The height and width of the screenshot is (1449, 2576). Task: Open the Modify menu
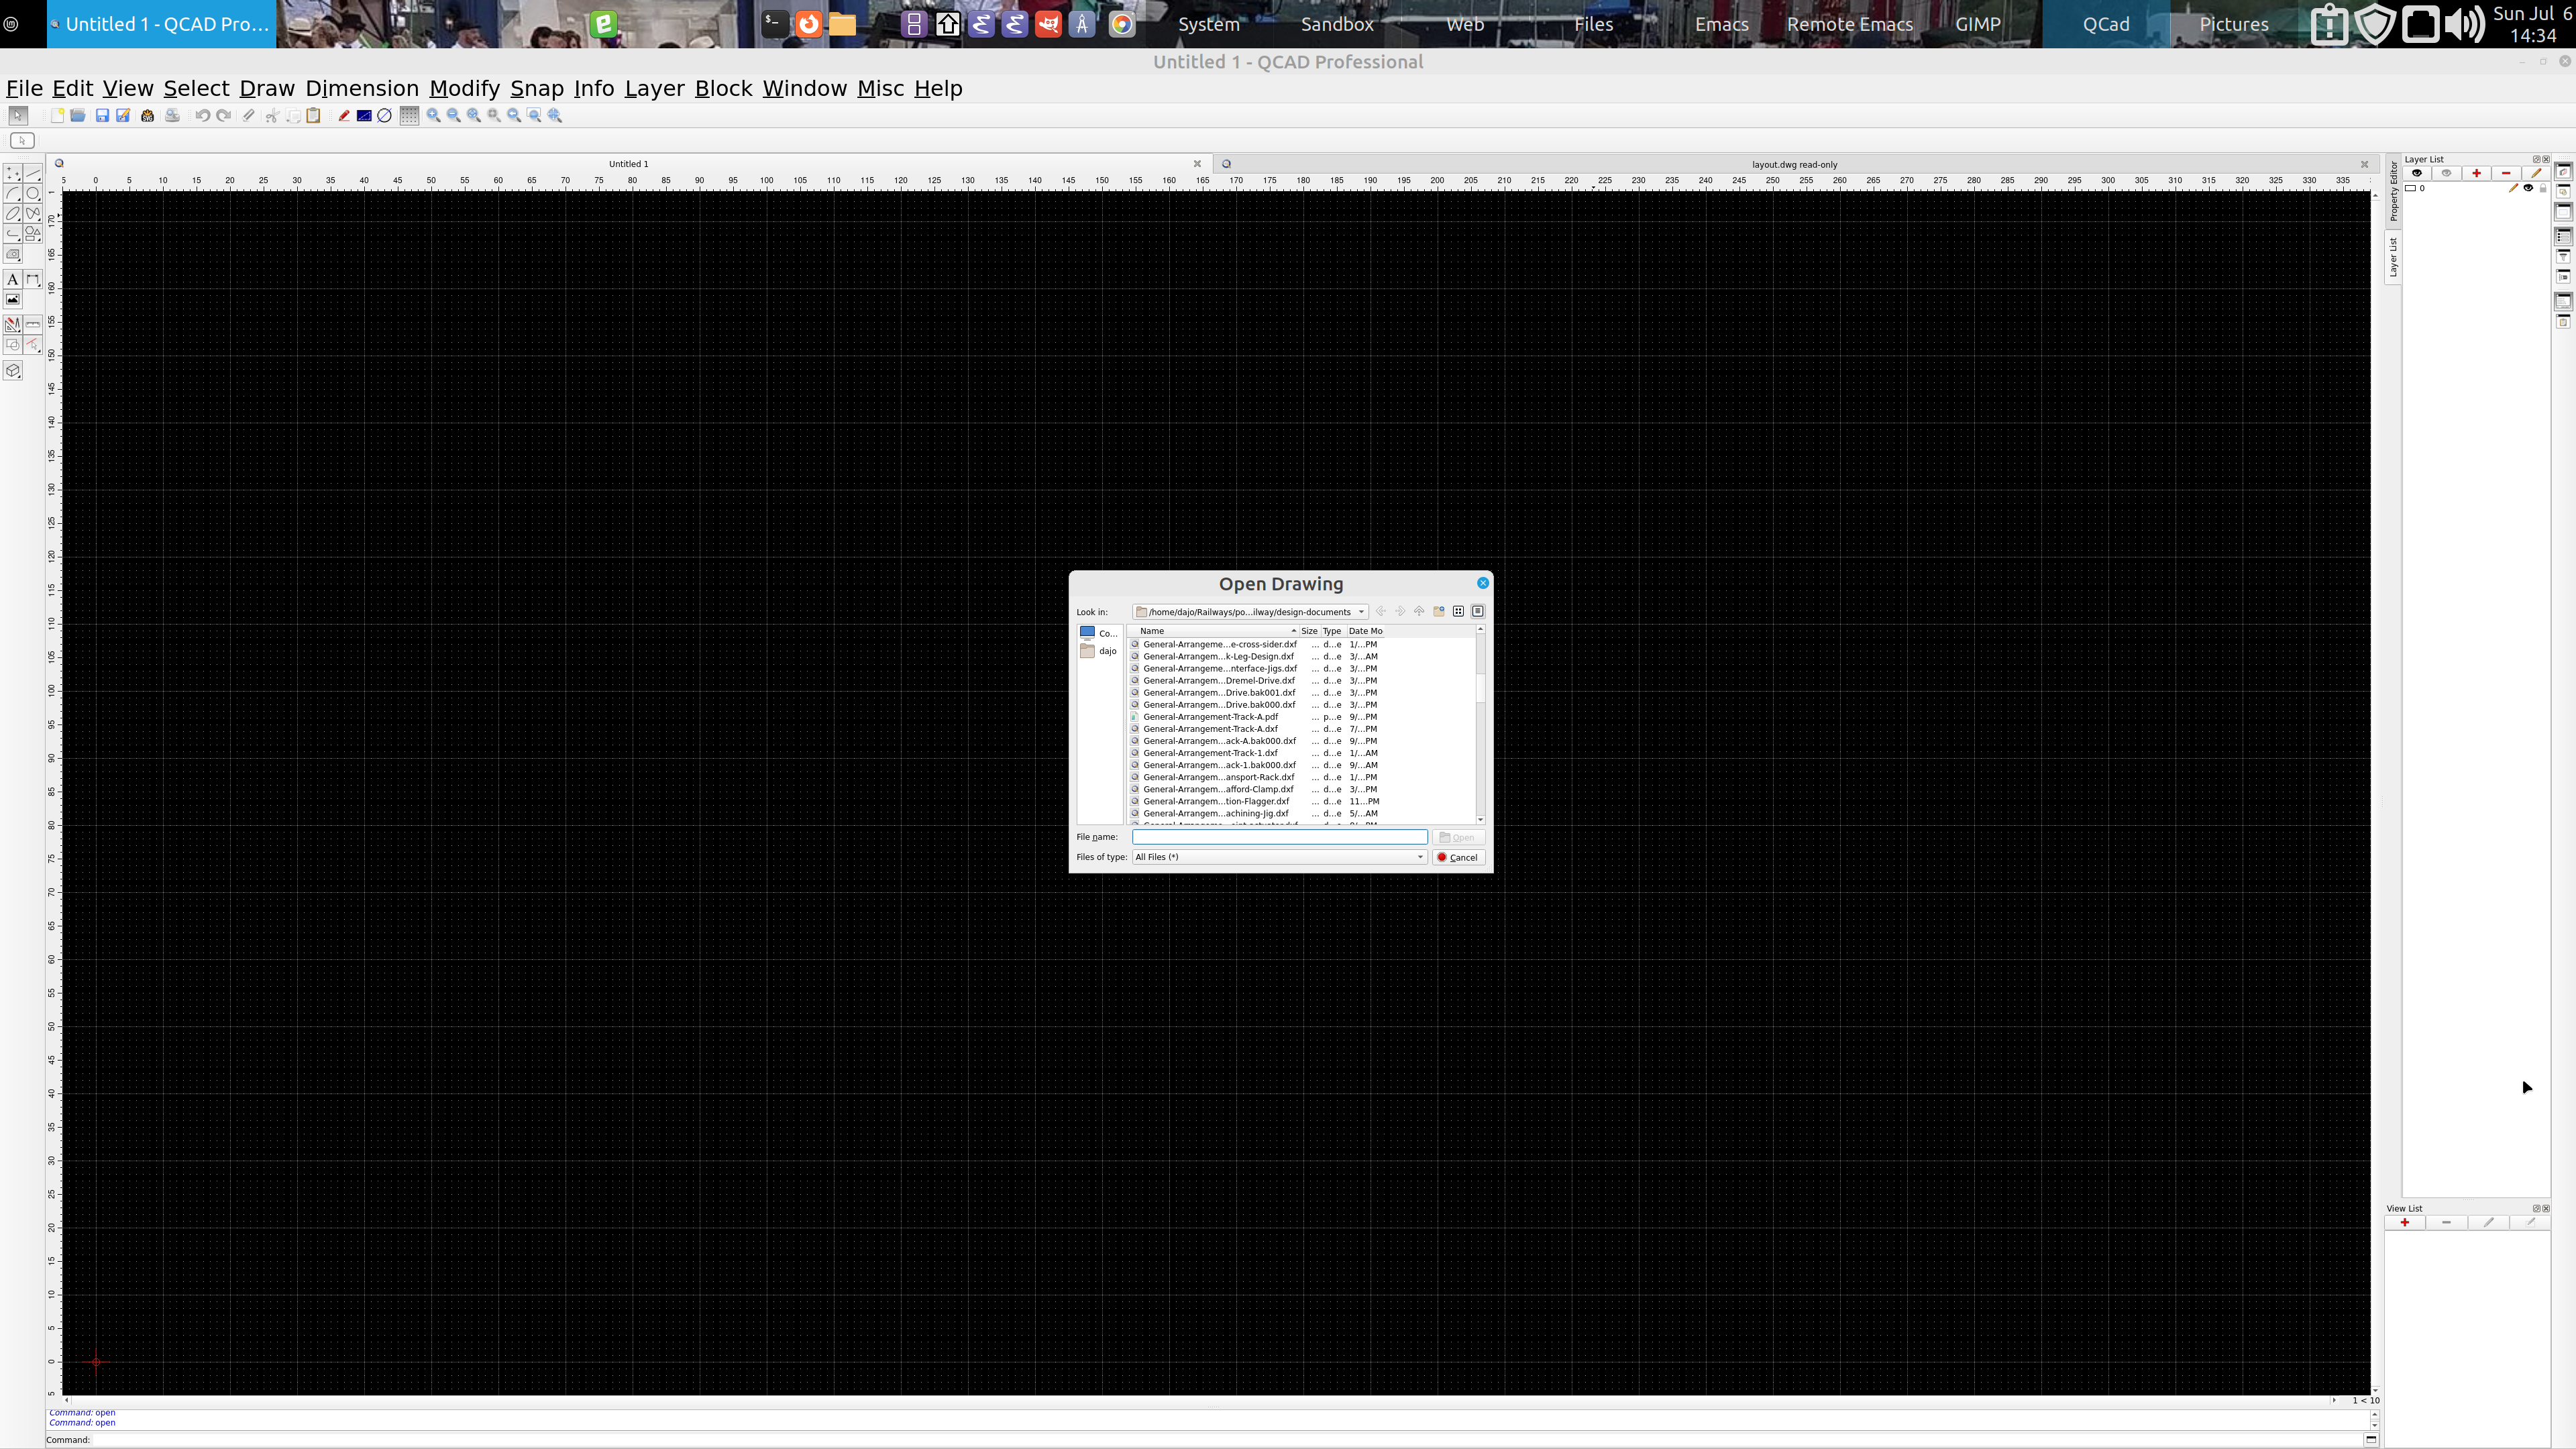click(463, 88)
